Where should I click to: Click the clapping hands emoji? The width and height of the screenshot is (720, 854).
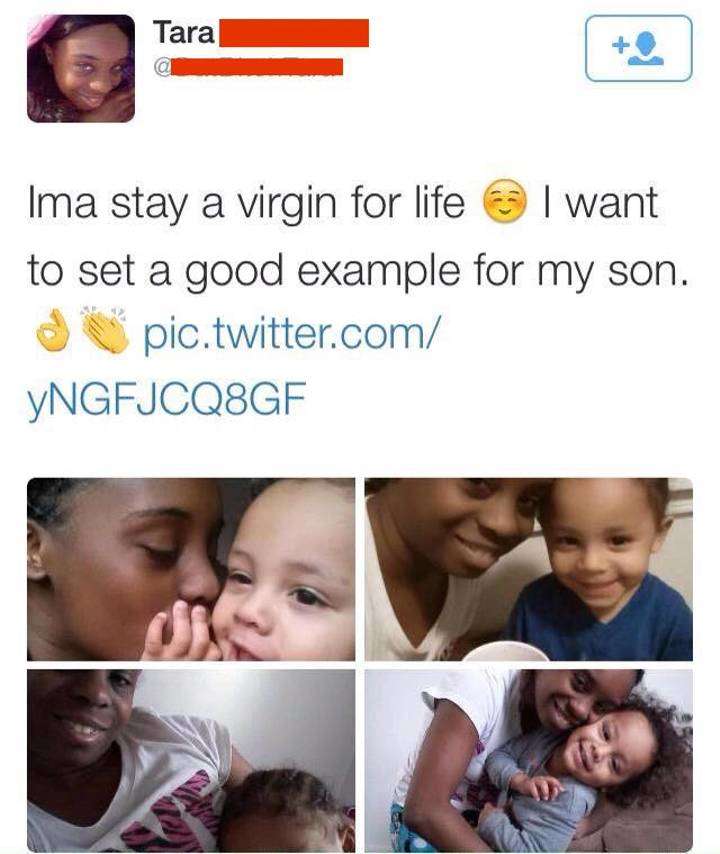tap(105, 330)
